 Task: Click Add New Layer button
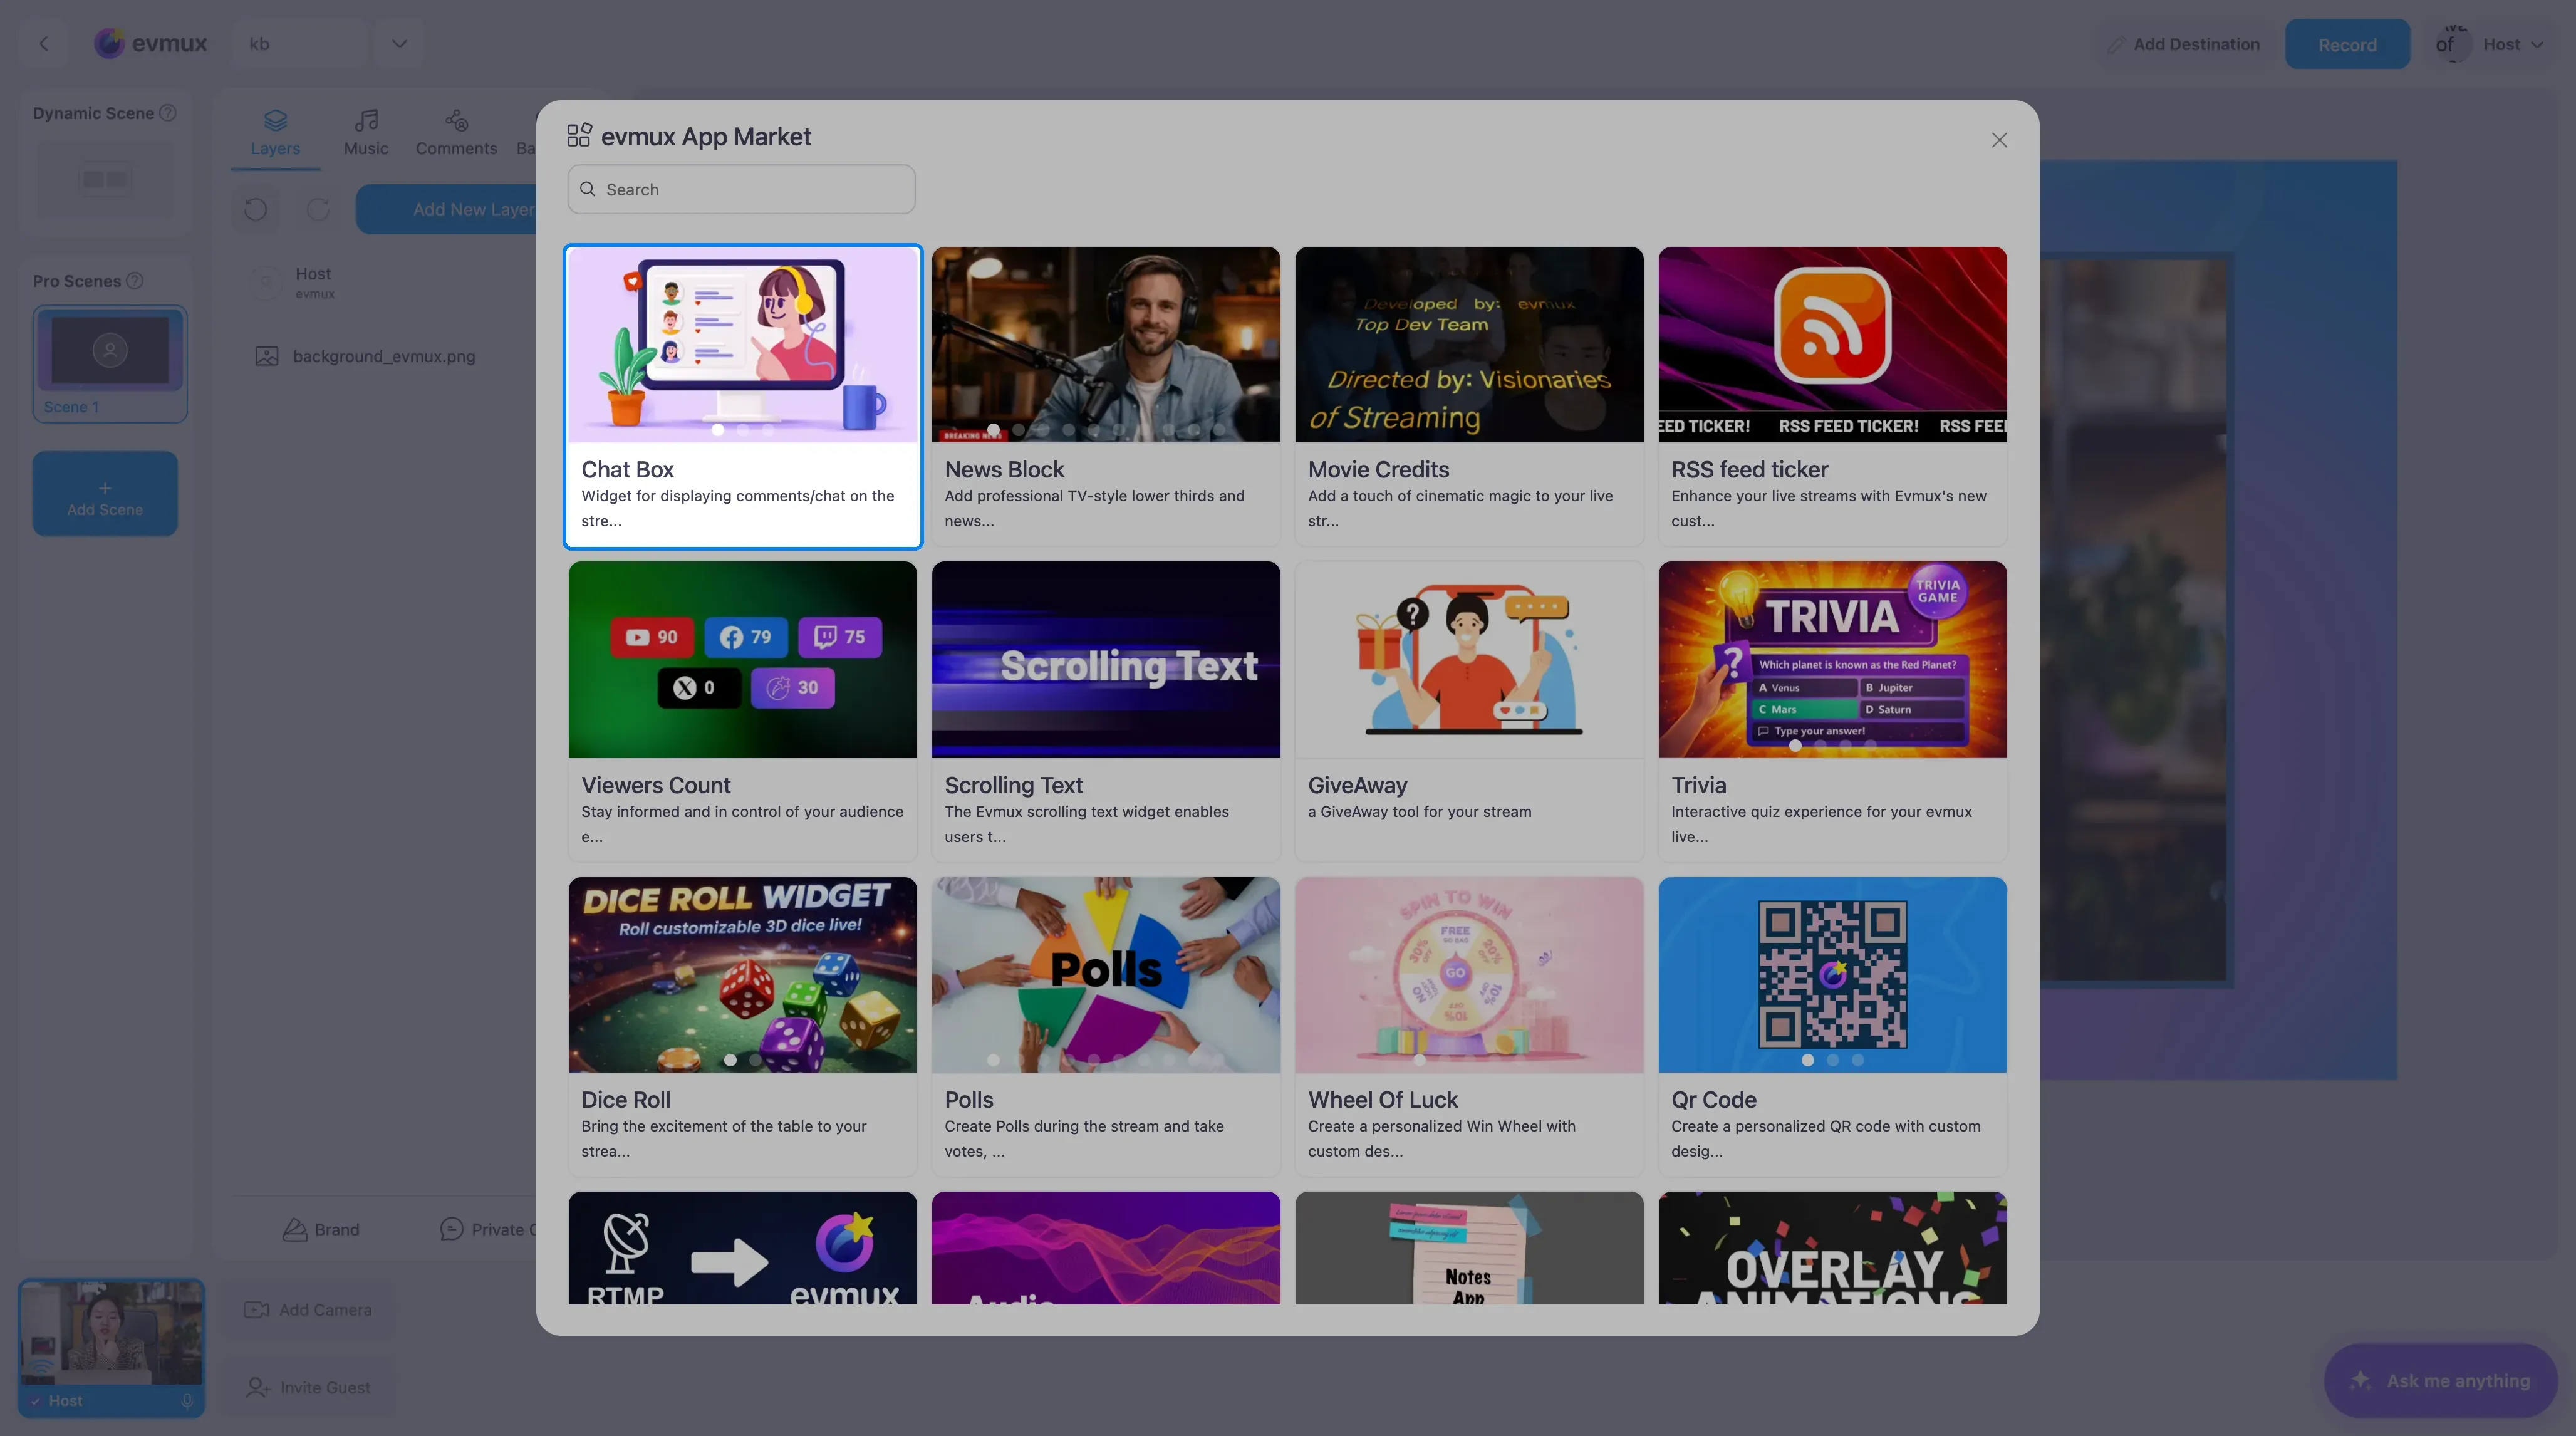(447, 209)
